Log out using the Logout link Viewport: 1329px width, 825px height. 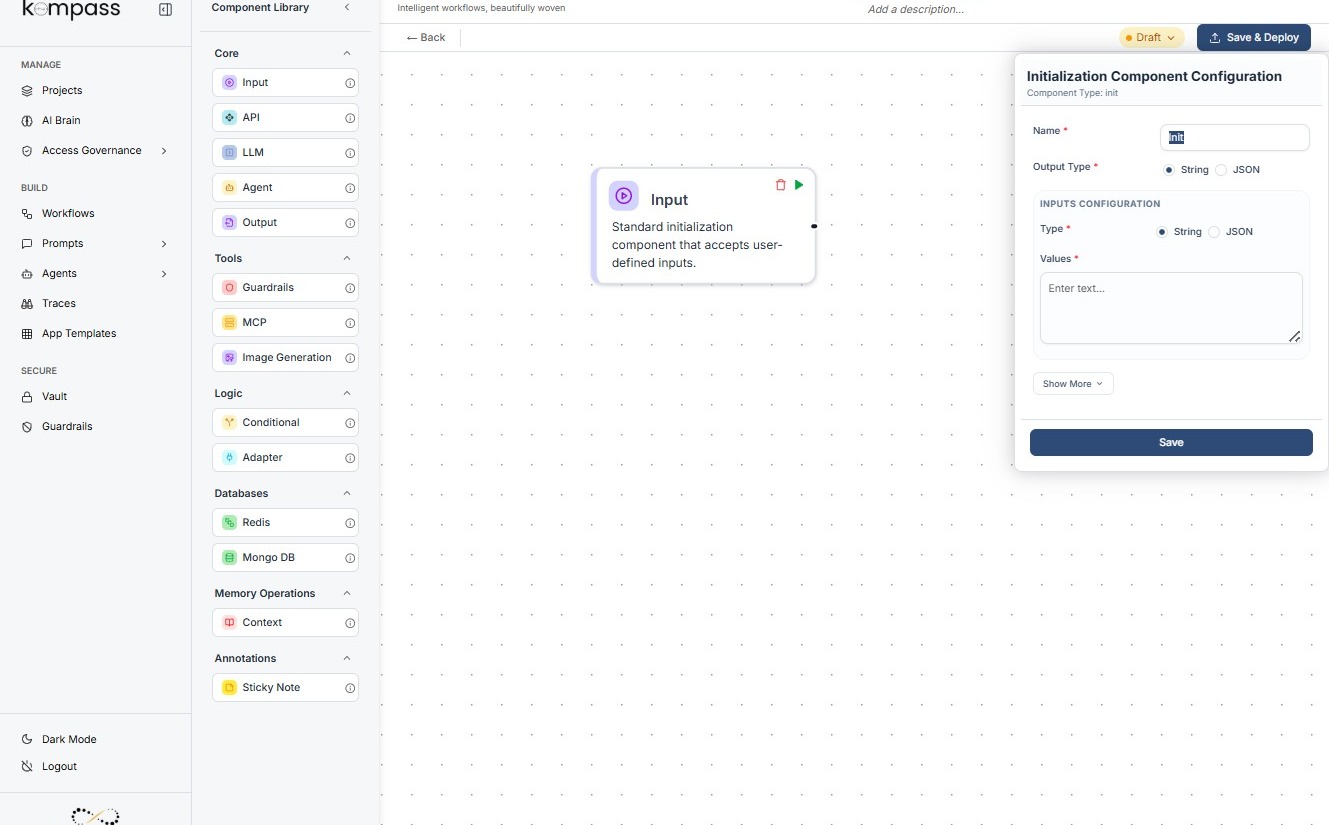pos(49,766)
